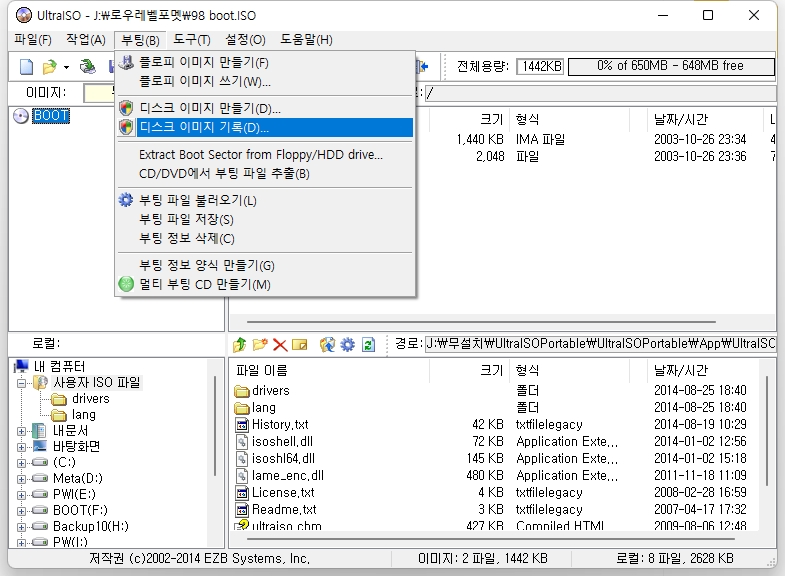
Task: Collapse the 사용자 ISO 파일 tree node
Action: tap(22, 383)
